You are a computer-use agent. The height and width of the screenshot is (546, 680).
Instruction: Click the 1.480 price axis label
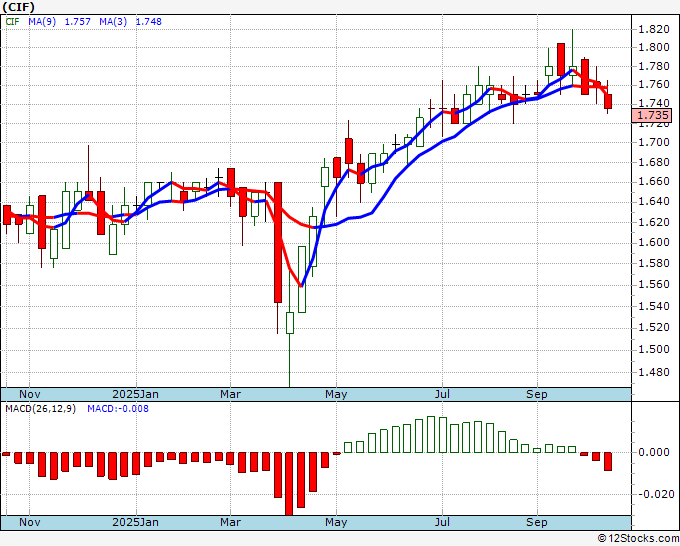tap(654, 373)
